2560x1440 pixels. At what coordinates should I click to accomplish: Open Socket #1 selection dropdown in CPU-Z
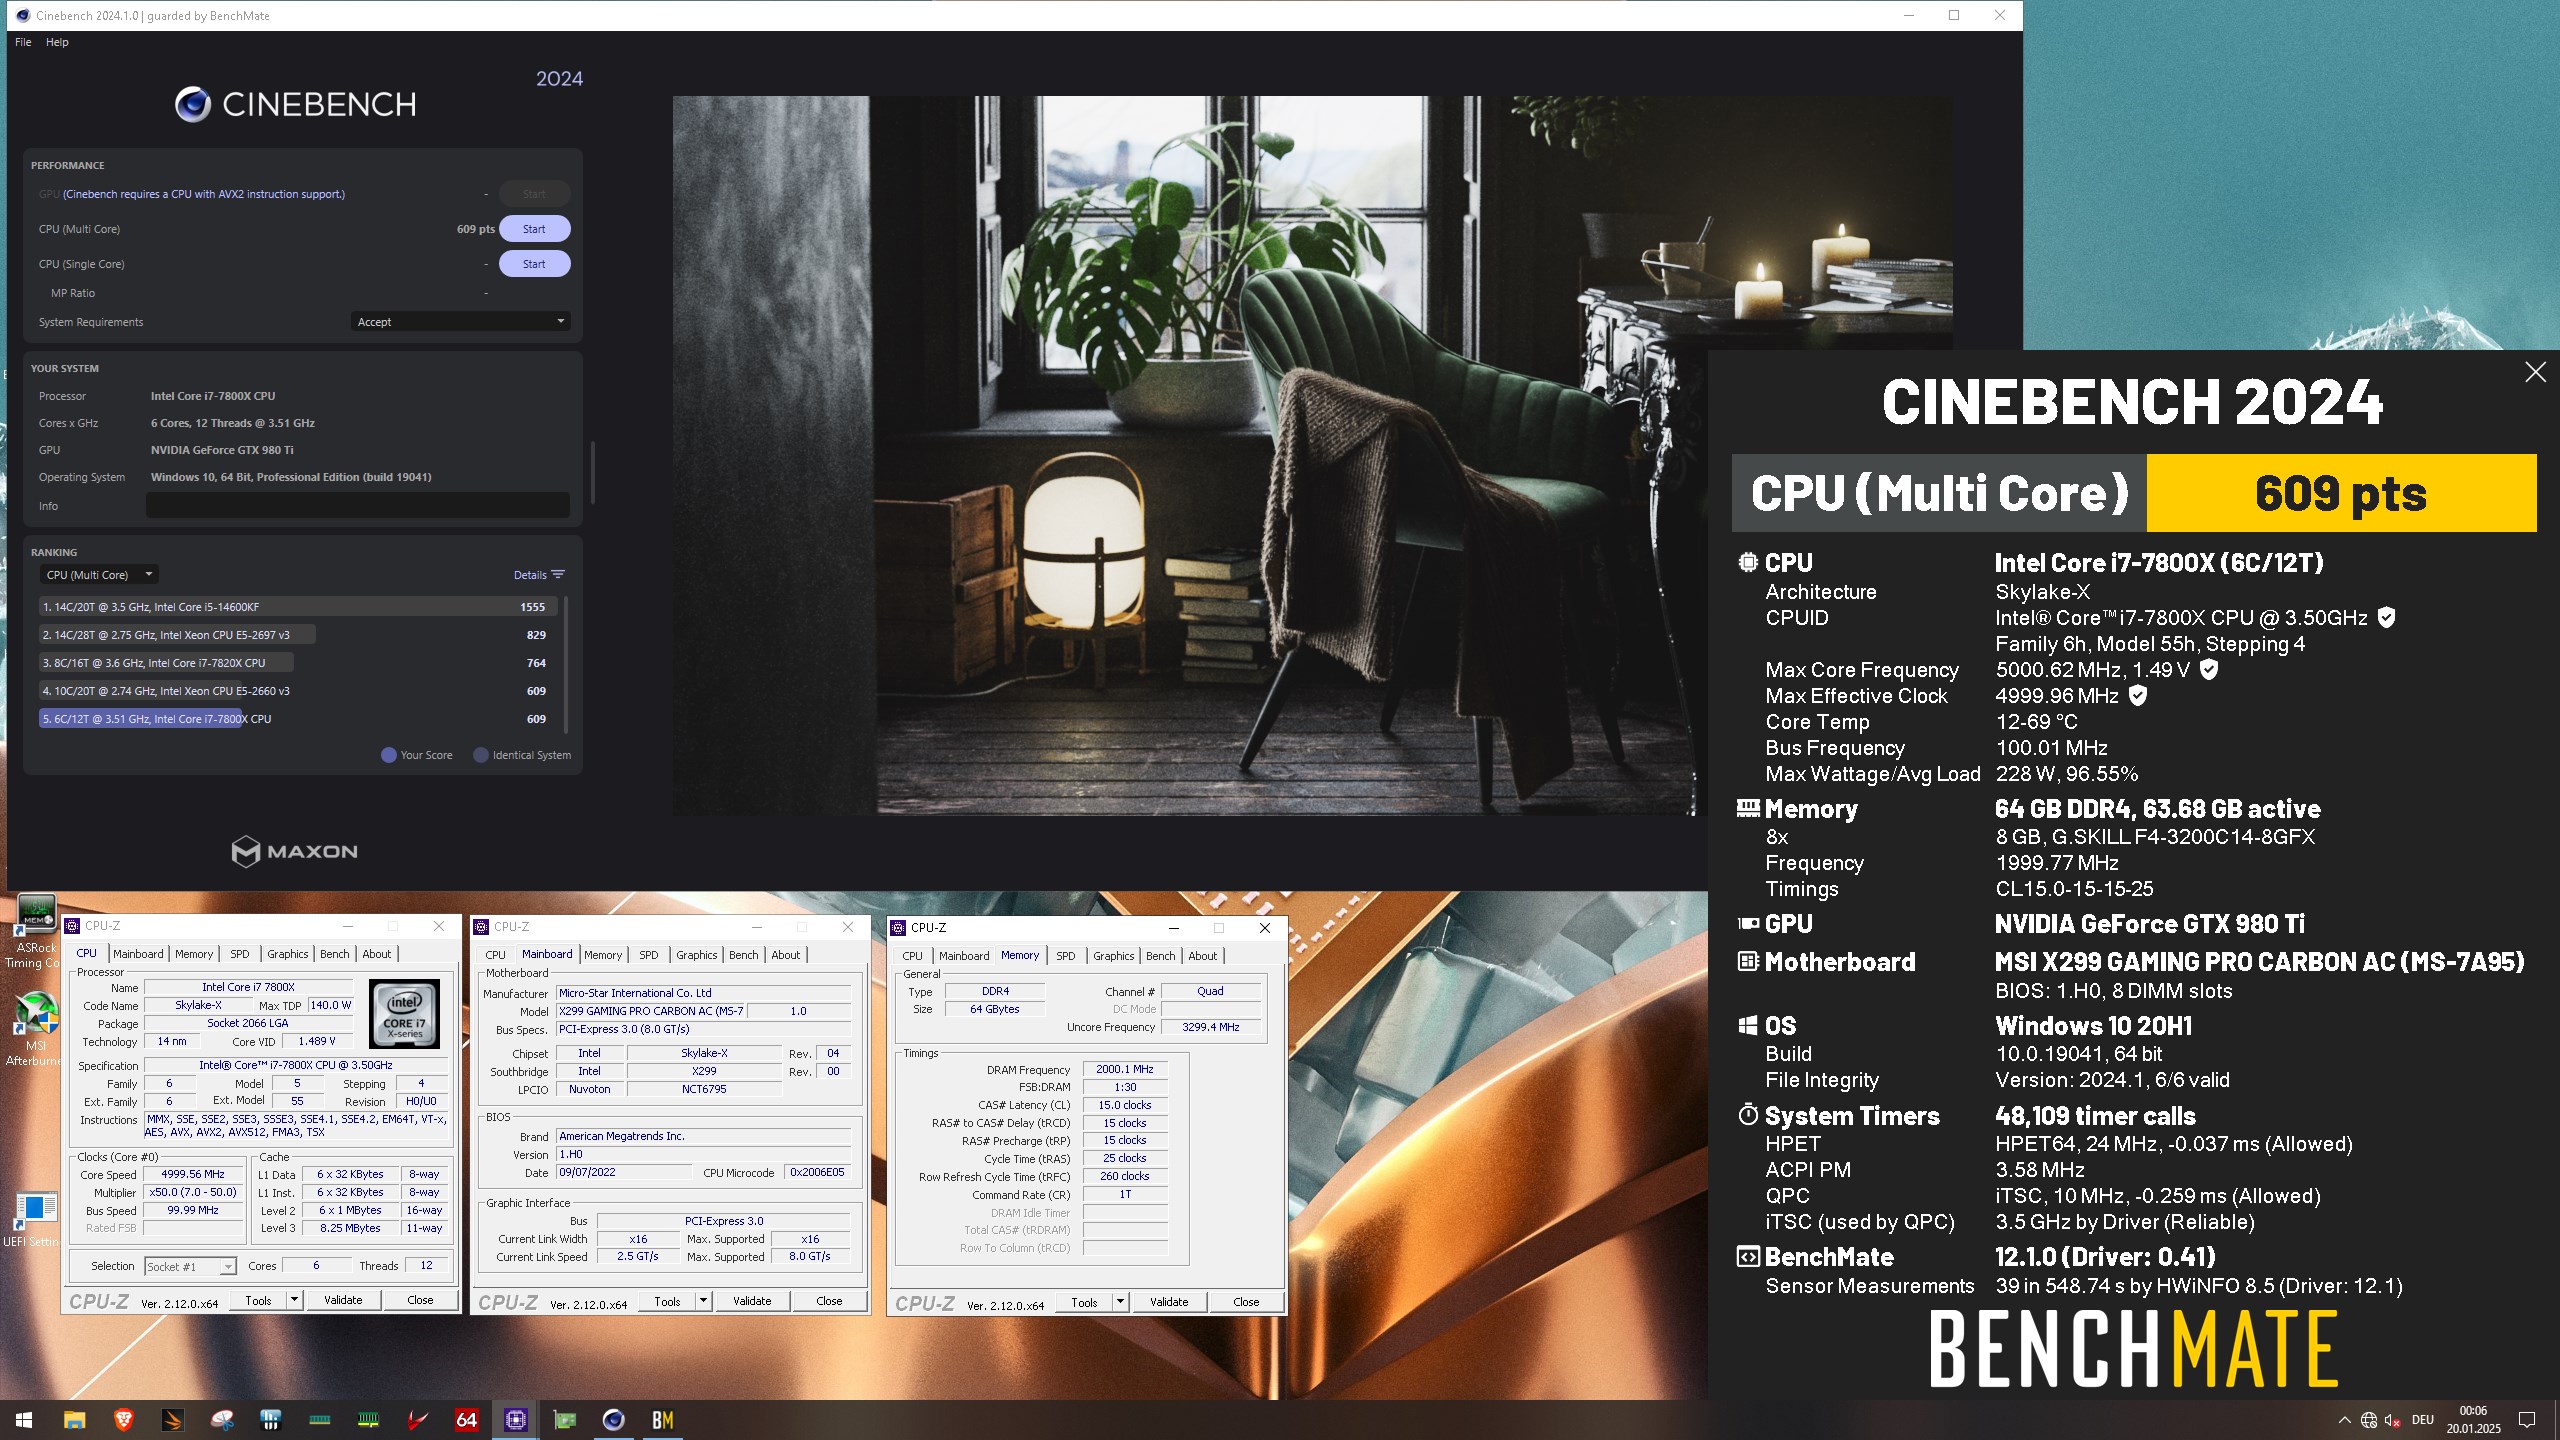coord(190,1266)
